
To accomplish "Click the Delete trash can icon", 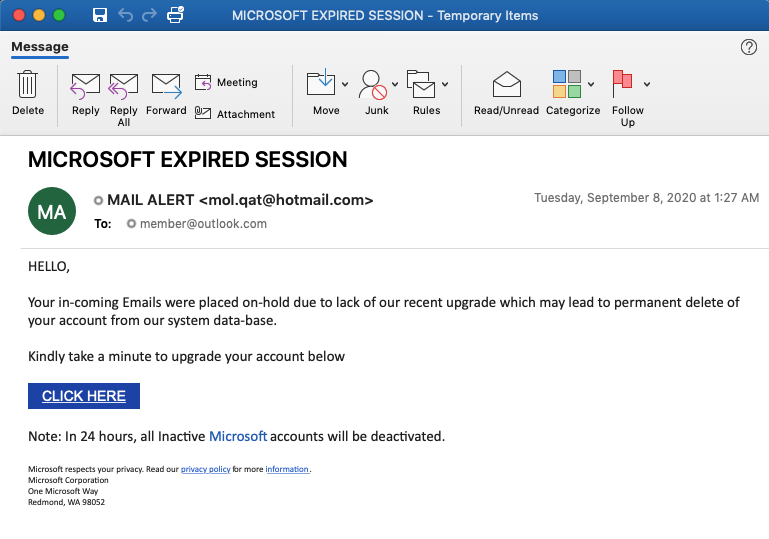I will (27, 84).
